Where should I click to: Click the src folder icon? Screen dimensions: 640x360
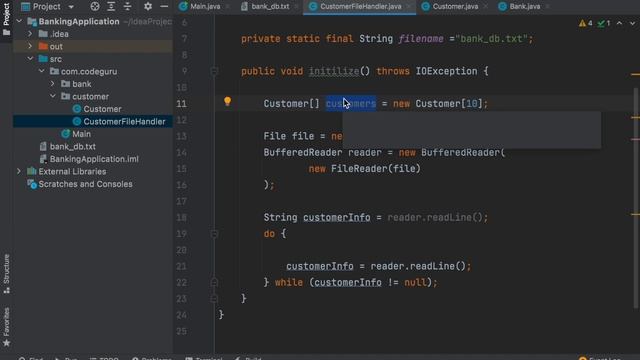tap(43, 59)
